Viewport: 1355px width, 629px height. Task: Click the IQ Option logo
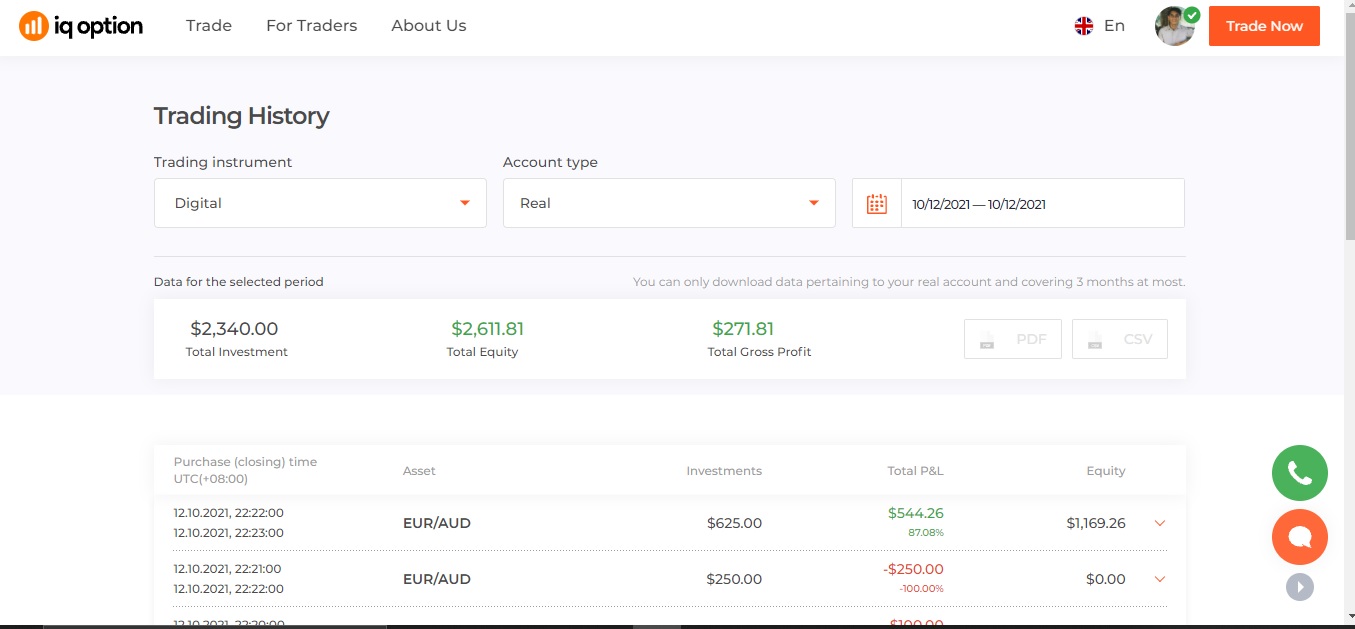click(81, 26)
